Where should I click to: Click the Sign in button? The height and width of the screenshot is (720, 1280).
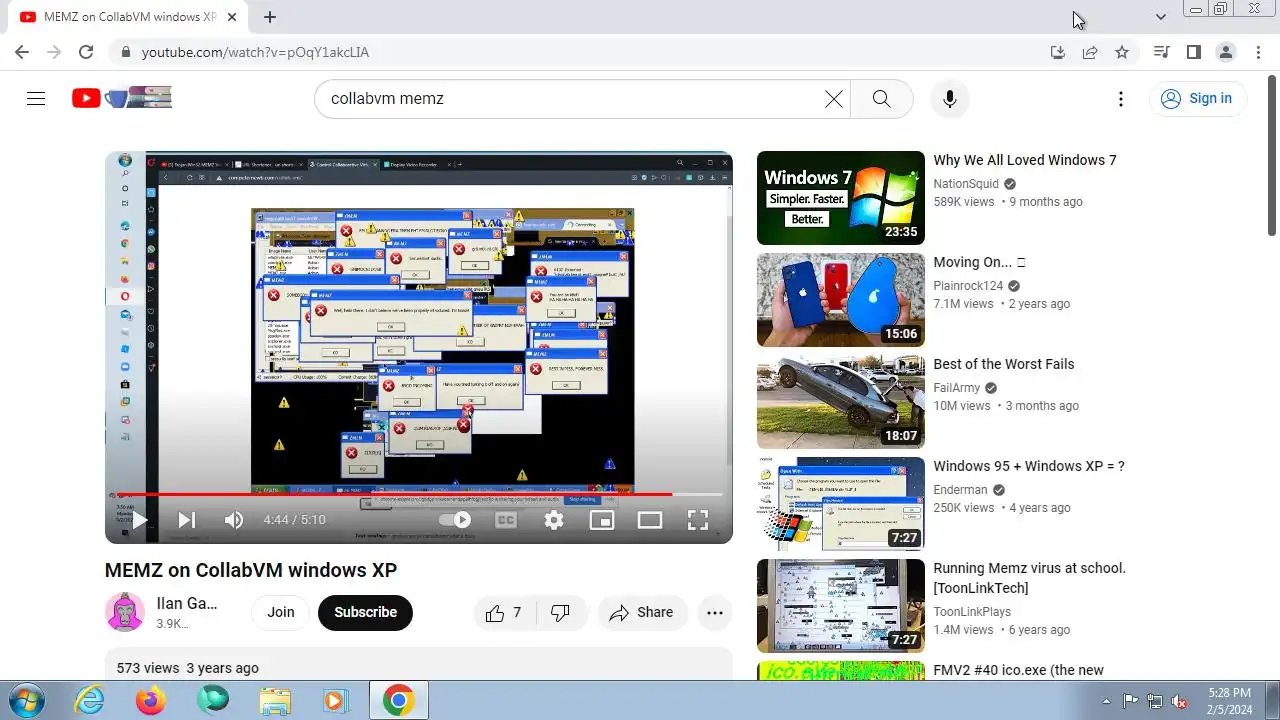click(1197, 98)
